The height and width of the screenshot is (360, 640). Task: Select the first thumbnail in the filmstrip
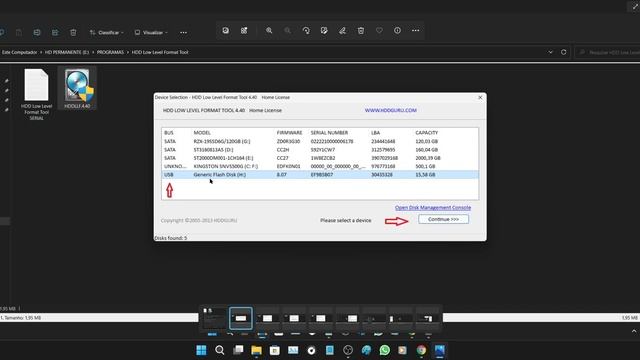[214, 318]
